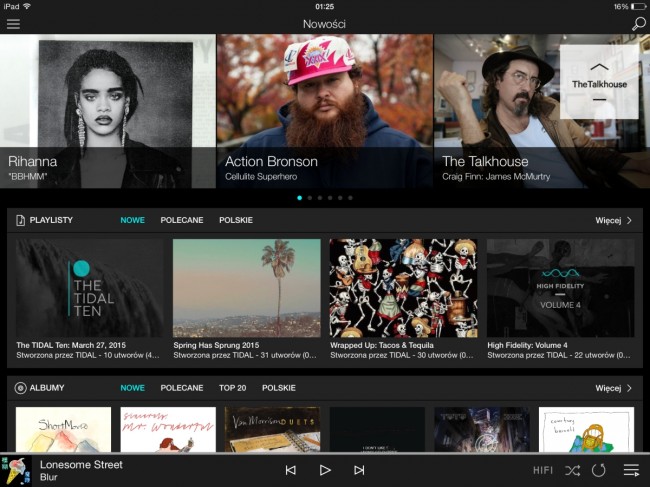The image size is (650, 487).
Task: Open High Fidelity: Volume 4 cover
Action: (x=560, y=288)
